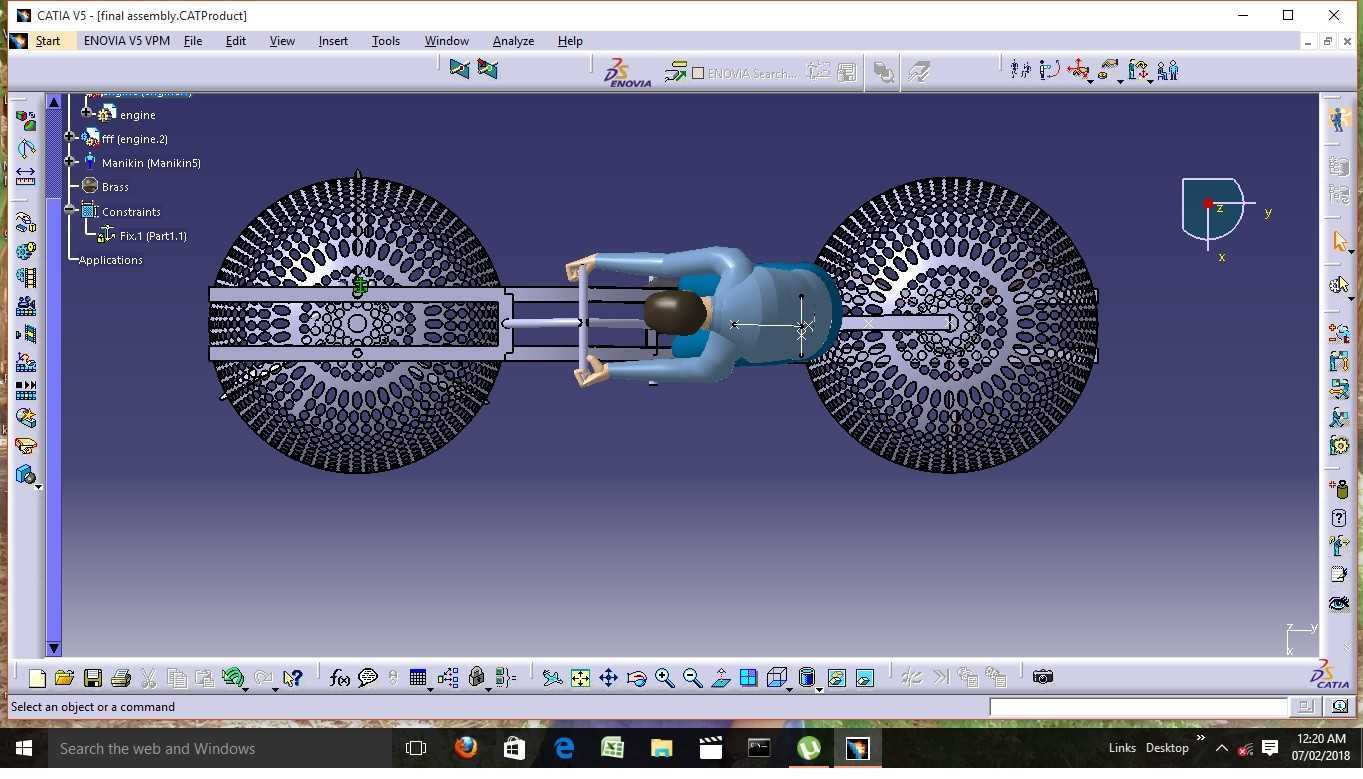Click the Zoom Out magnifier icon
The height and width of the screenshot is (779, 1363).
click(692, 678)
